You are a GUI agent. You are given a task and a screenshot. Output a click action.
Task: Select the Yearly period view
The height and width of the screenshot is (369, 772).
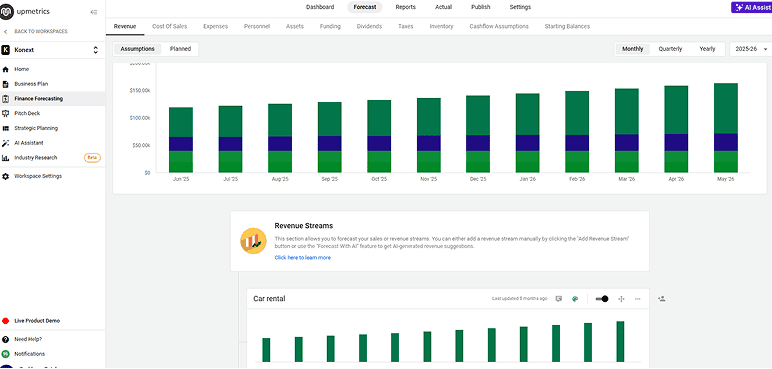[x=708, y=49]
